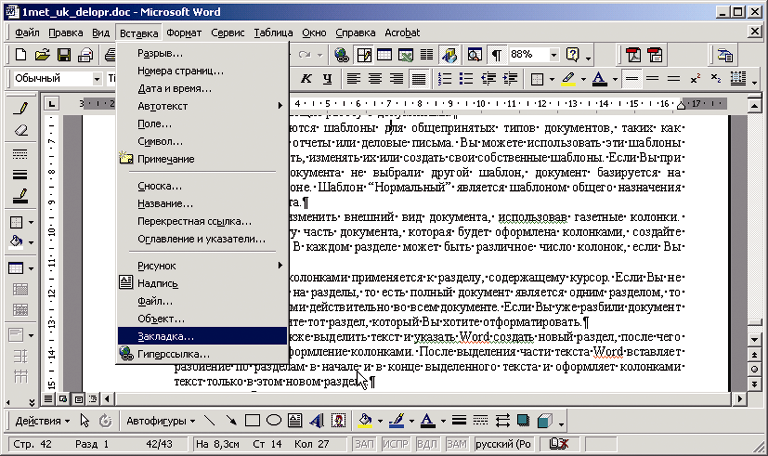Open the Формат menu
This screenshot has width=768, height=456.
pos(184,33)
